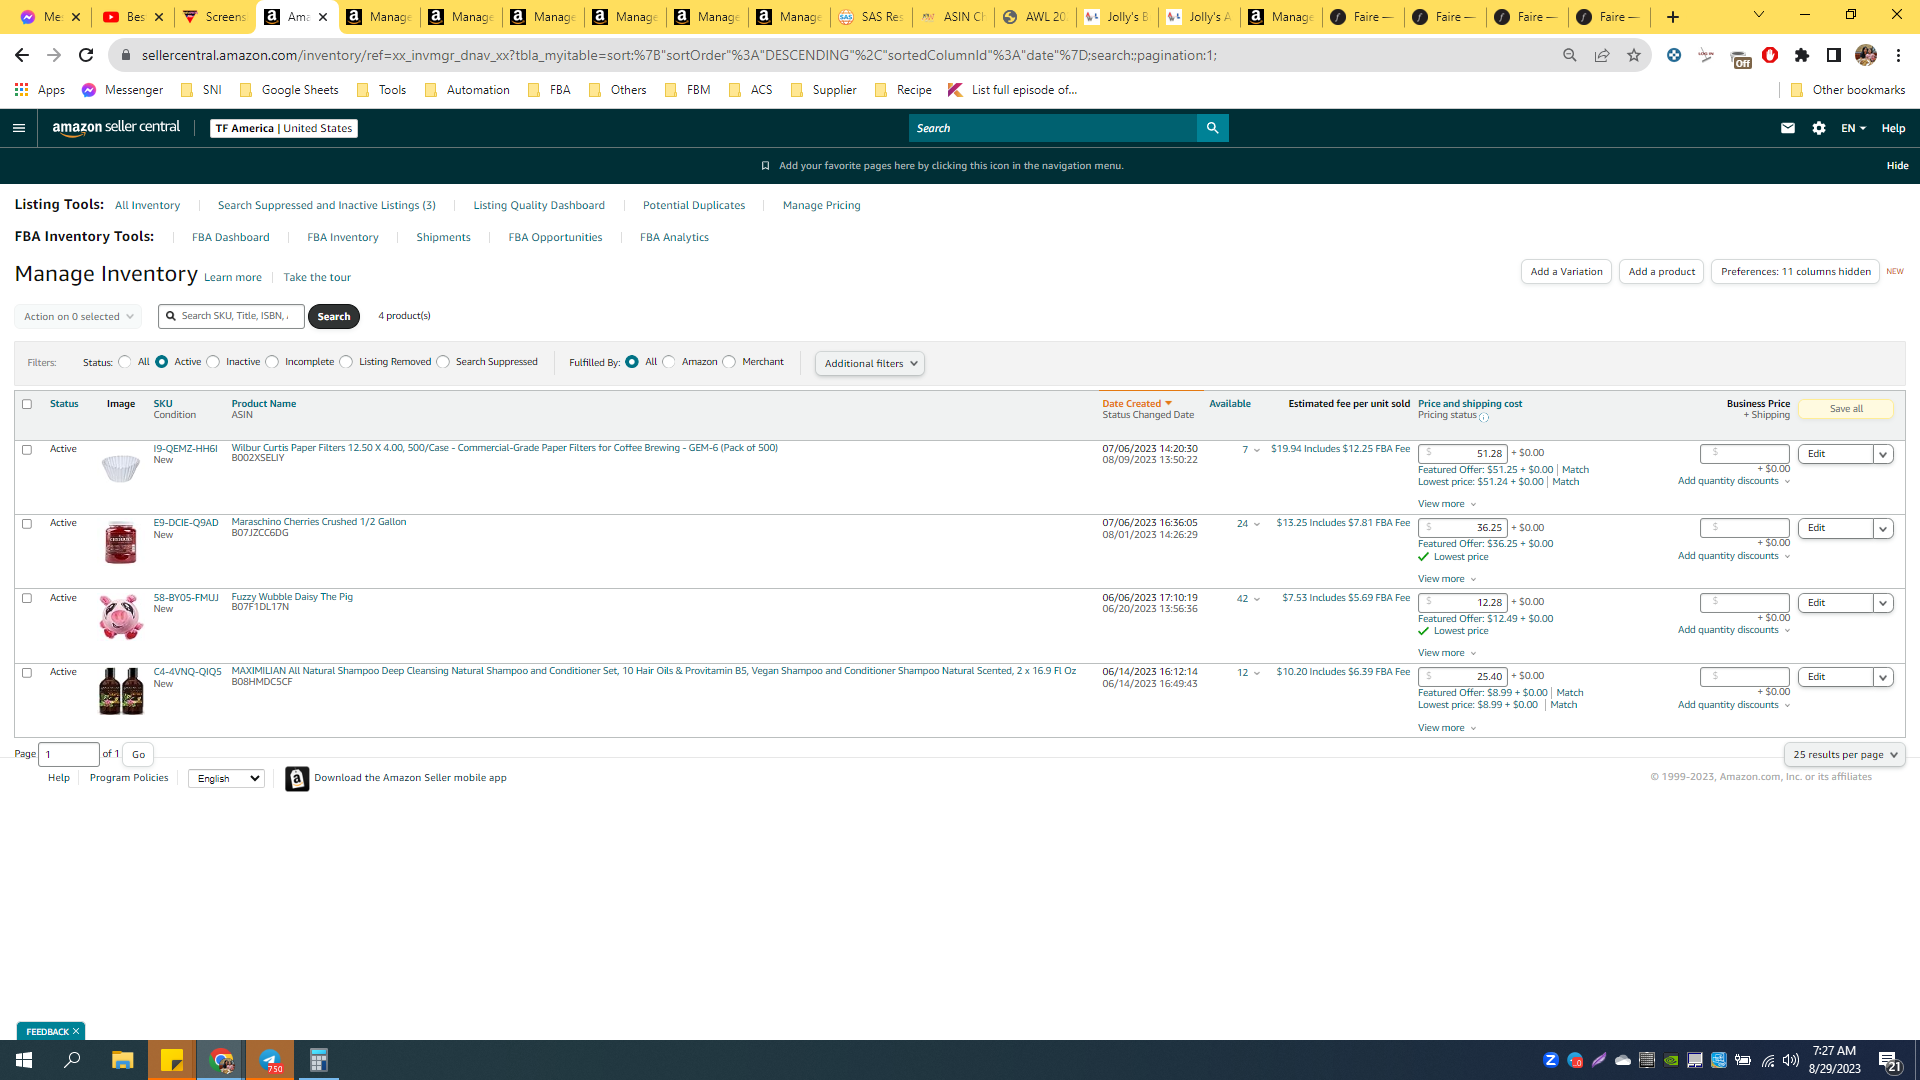Screen dimensions: 1920x1080
Task: Click the Pricing status info icon
Action: [x=1484, y=417]
